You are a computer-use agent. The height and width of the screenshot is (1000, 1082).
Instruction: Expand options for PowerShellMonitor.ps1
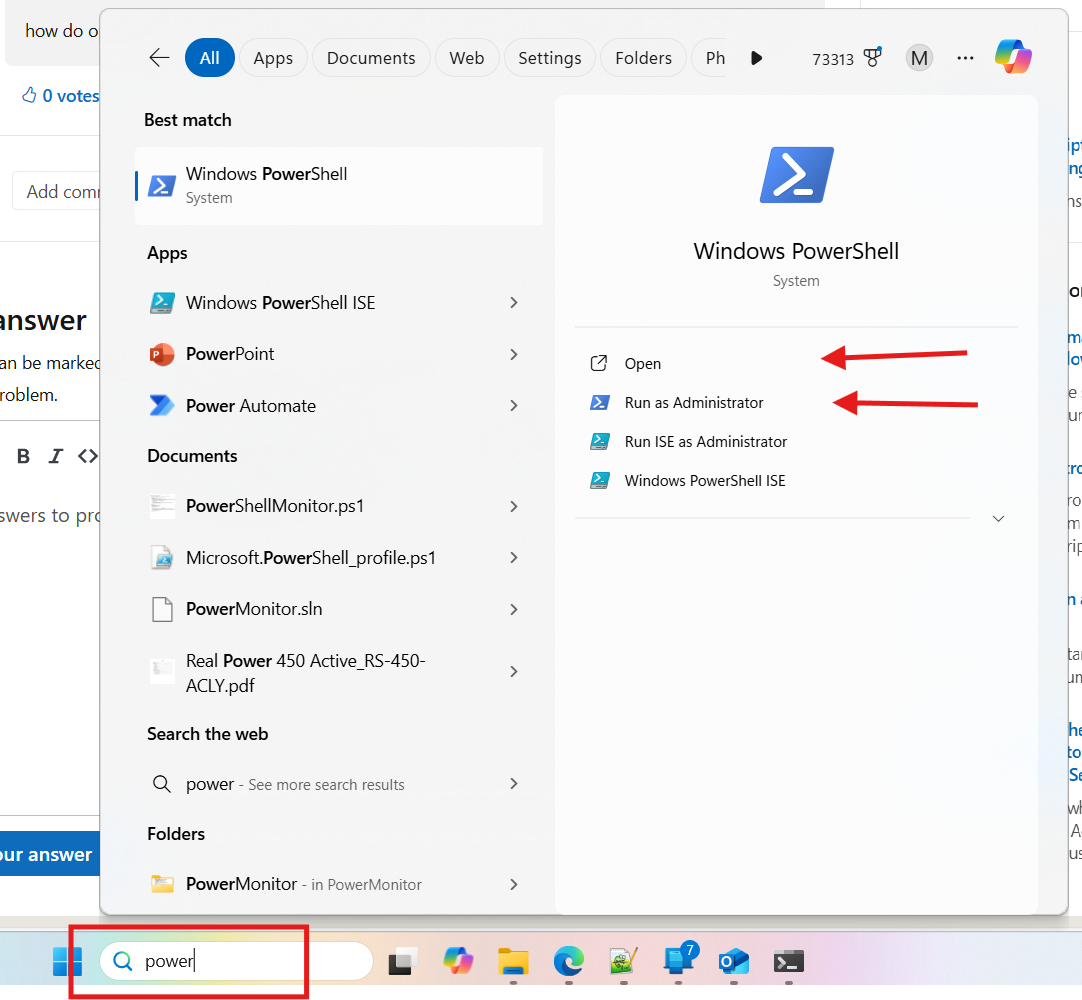(x=513, y=506)
